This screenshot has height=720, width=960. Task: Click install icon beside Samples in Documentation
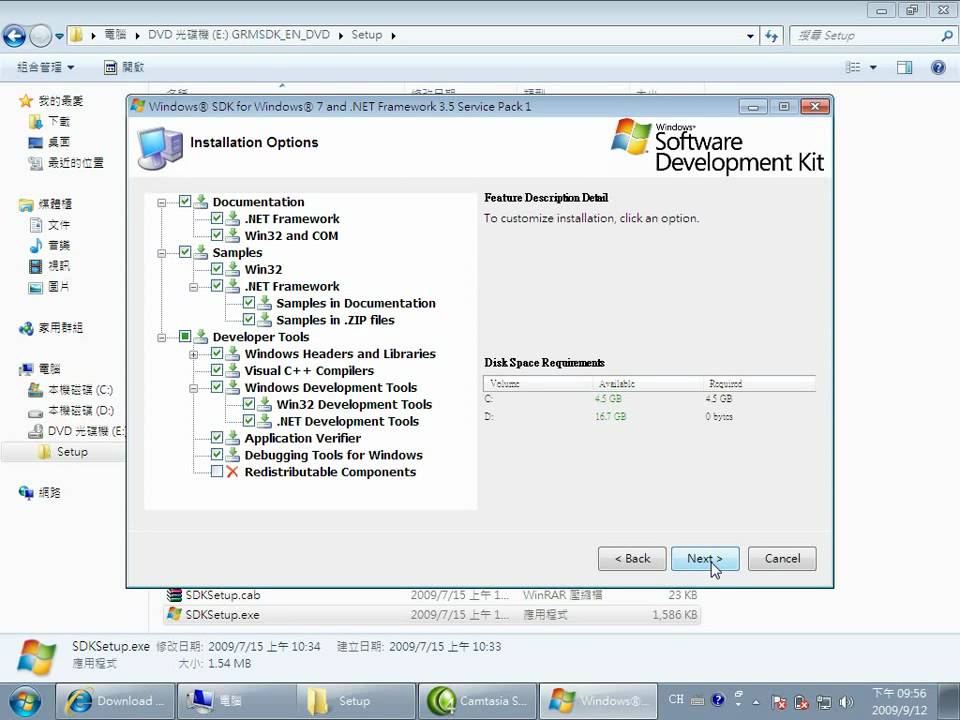tap(264, 302)
